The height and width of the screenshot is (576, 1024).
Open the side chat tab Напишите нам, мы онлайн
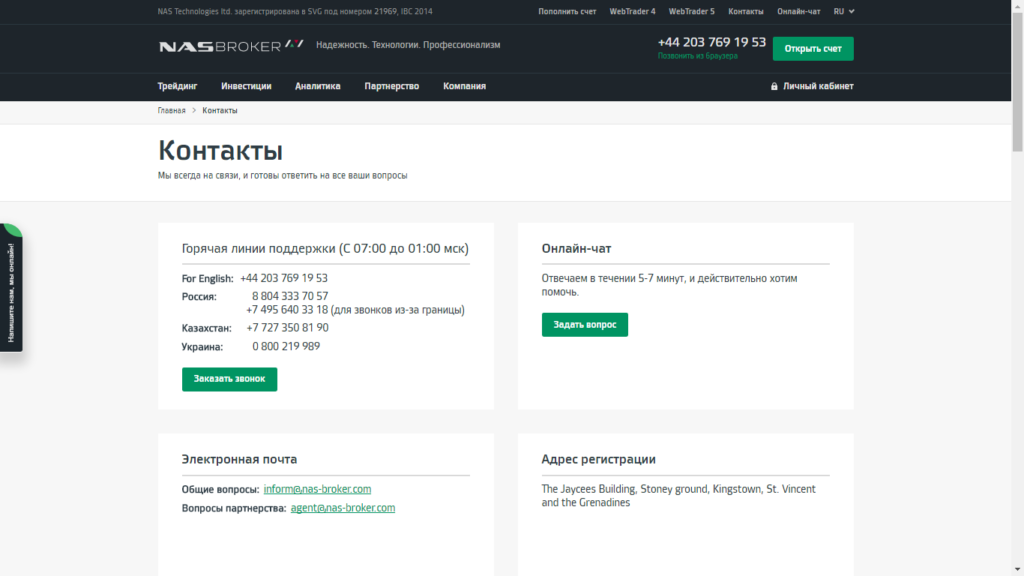click(11, 288)
